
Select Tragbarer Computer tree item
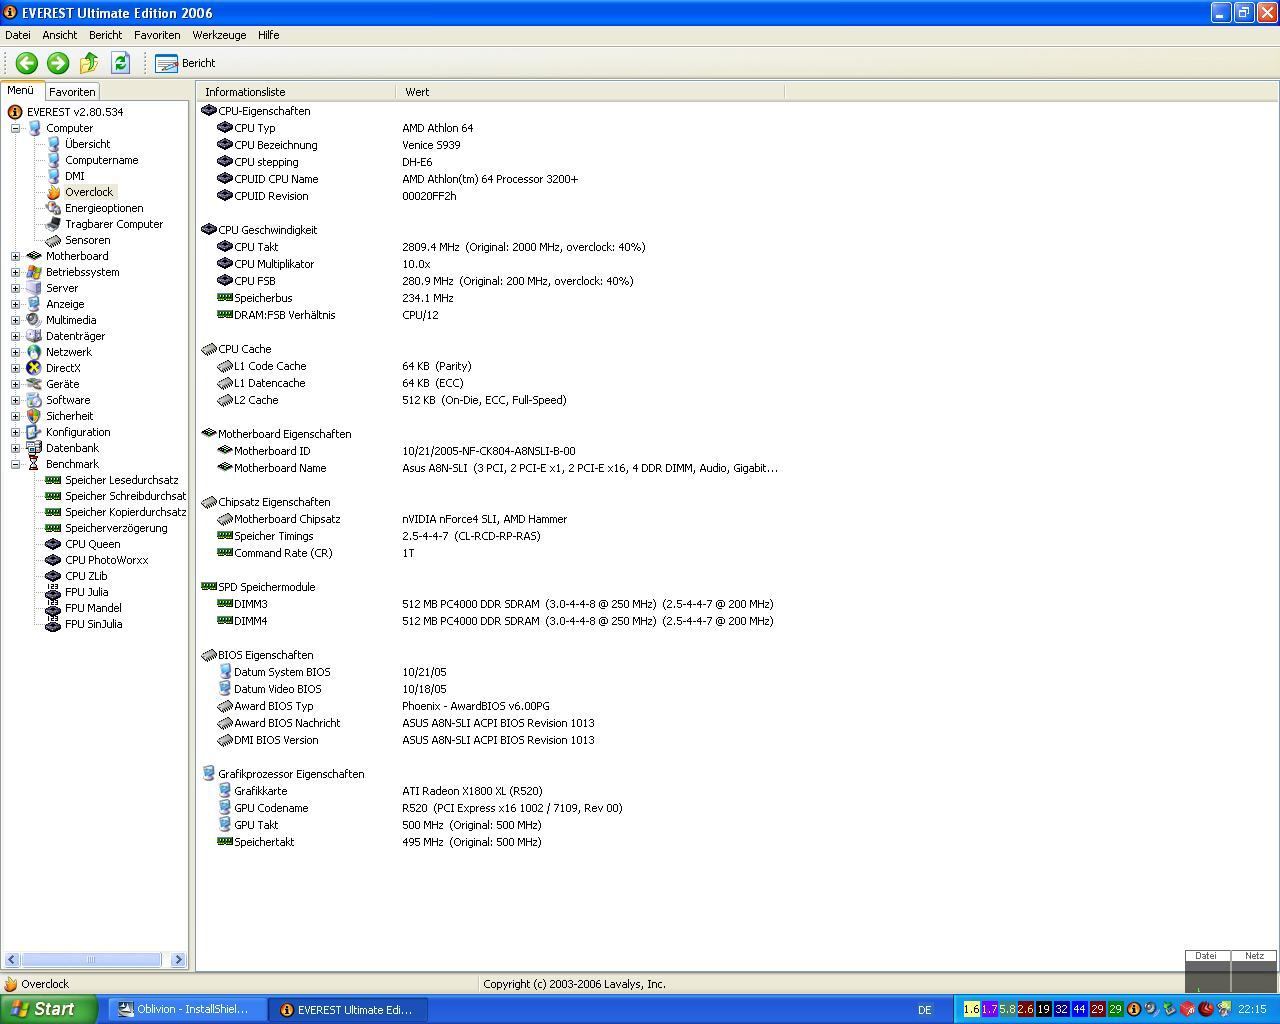click(114, 224)
